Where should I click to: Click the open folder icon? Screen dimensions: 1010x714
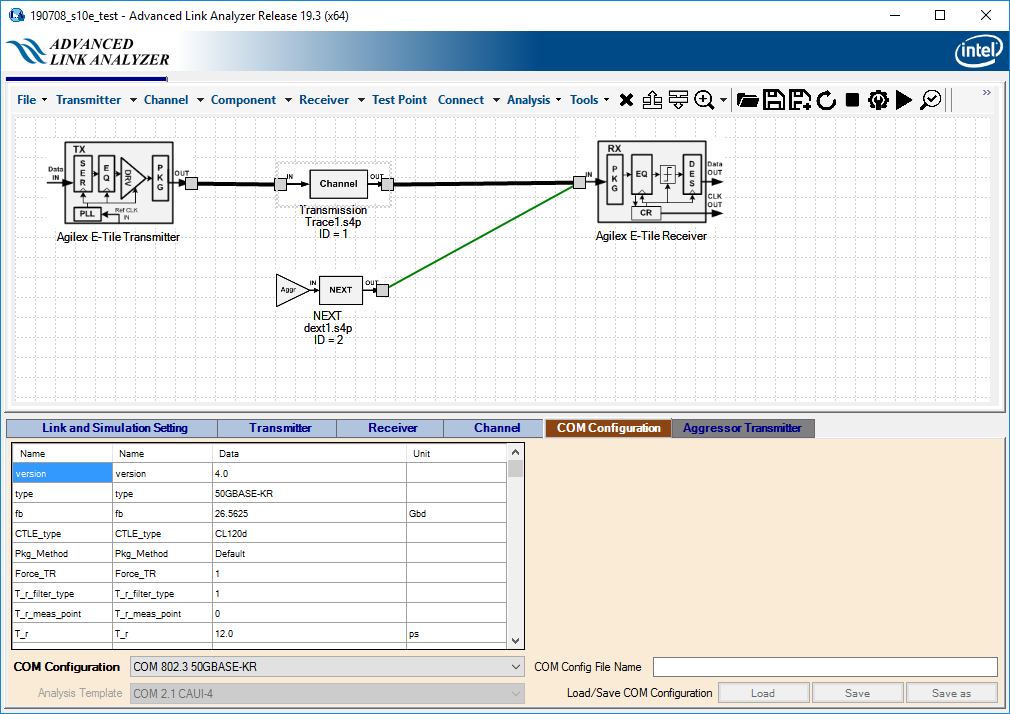coord(747,100)
